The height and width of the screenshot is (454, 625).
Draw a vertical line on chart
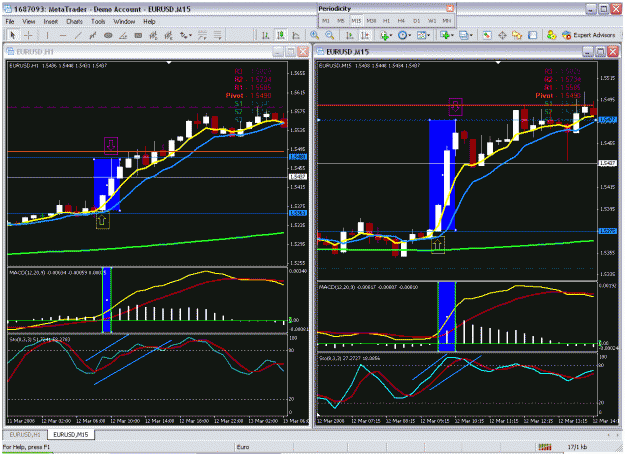[x=47, y=35]
